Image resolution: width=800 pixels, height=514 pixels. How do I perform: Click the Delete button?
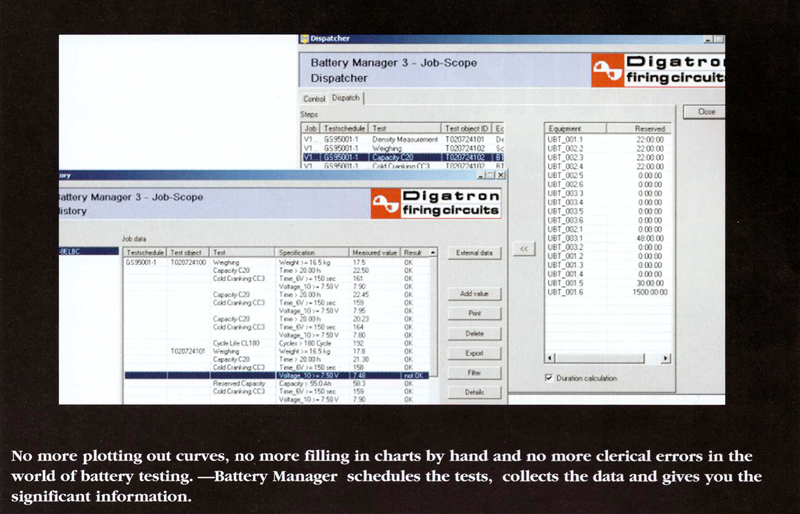[474, 333]
